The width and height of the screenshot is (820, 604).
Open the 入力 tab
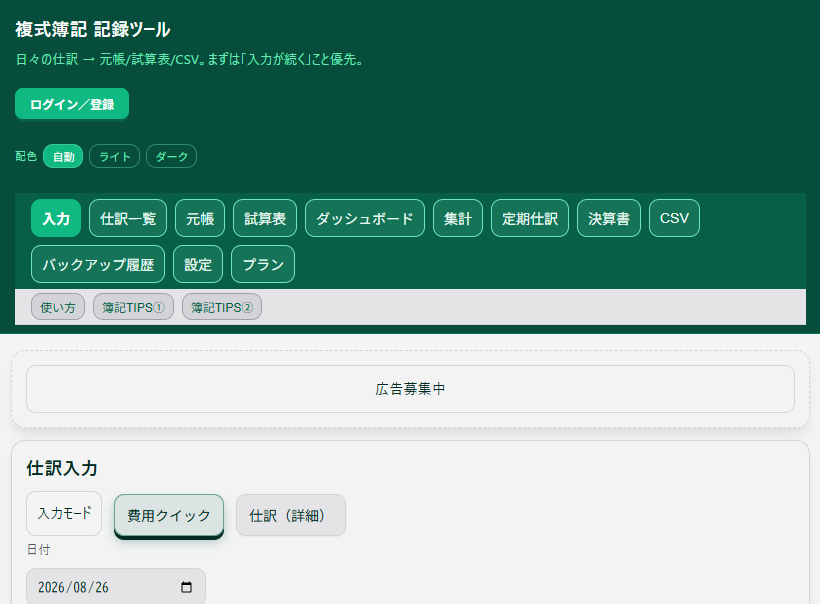pyautogui.click(x=56, y=218)
